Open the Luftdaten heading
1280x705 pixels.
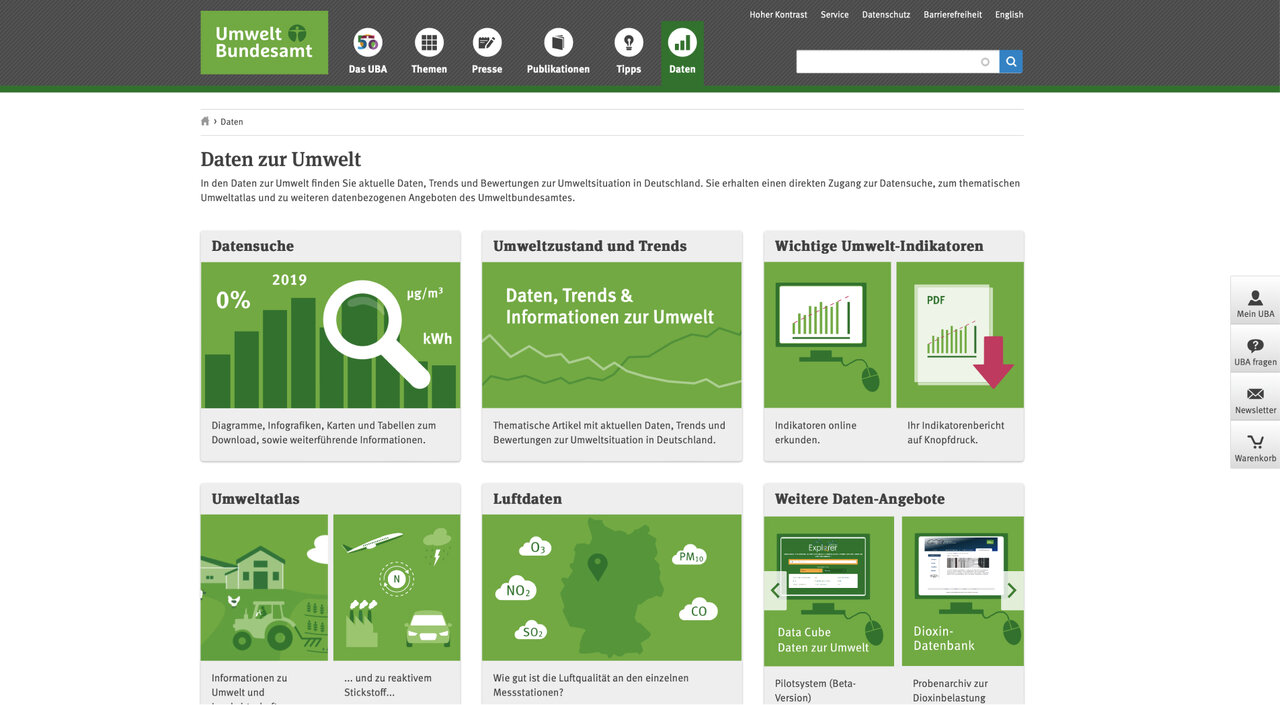tap(527, 499)
